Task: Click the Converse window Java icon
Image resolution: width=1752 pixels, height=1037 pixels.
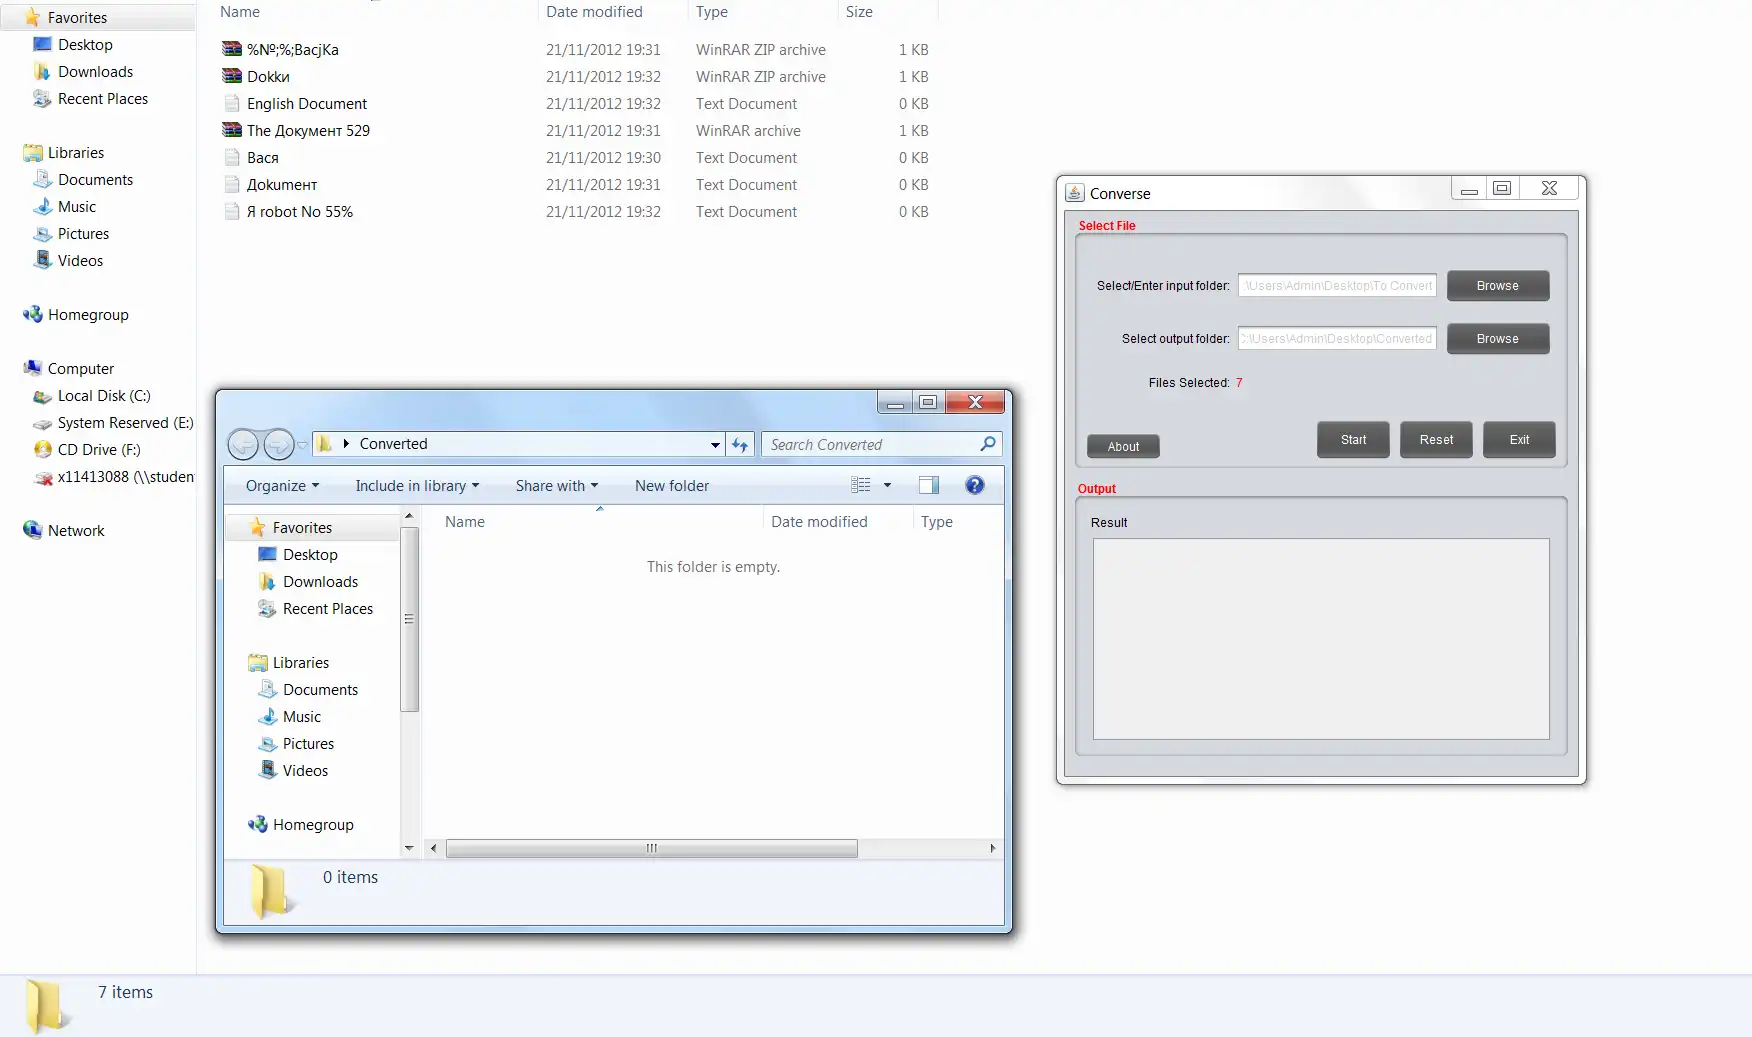Action: 1075,193
